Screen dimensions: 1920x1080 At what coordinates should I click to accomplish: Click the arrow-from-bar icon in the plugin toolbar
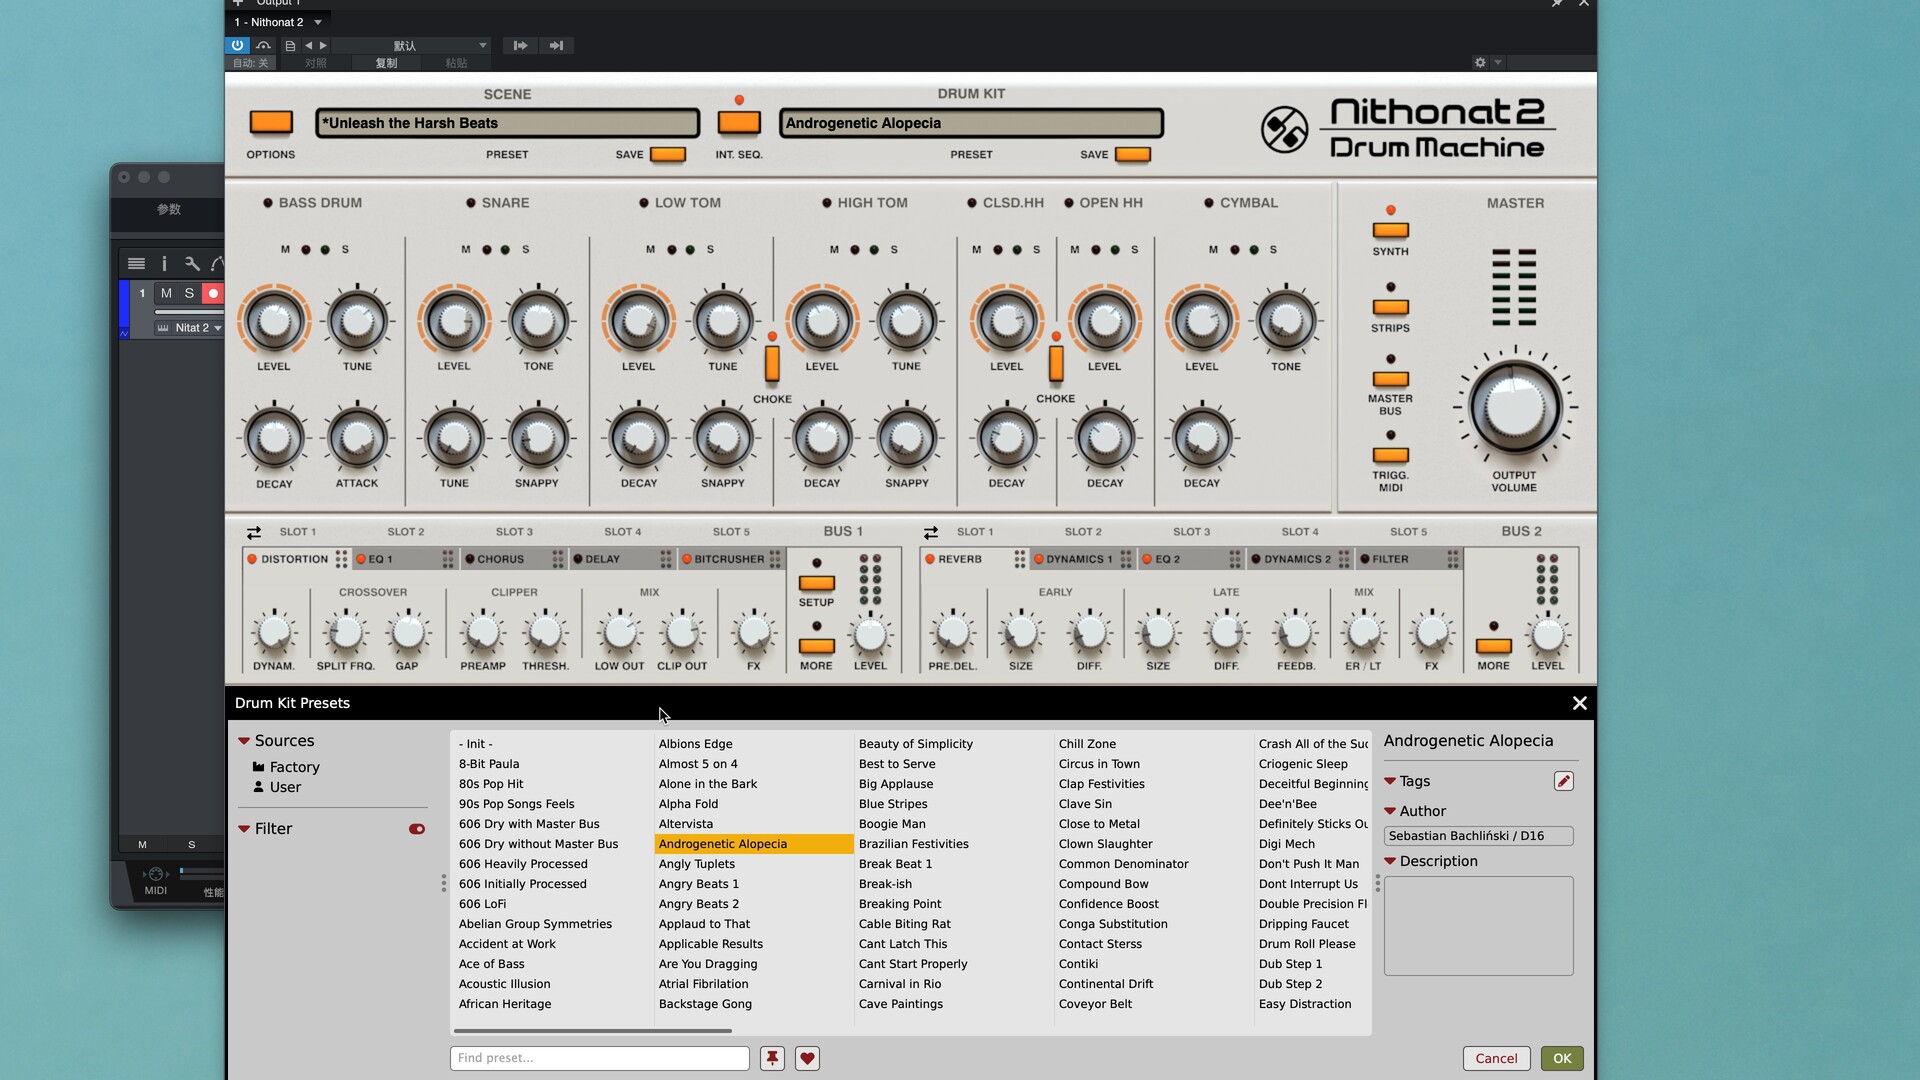520,45
